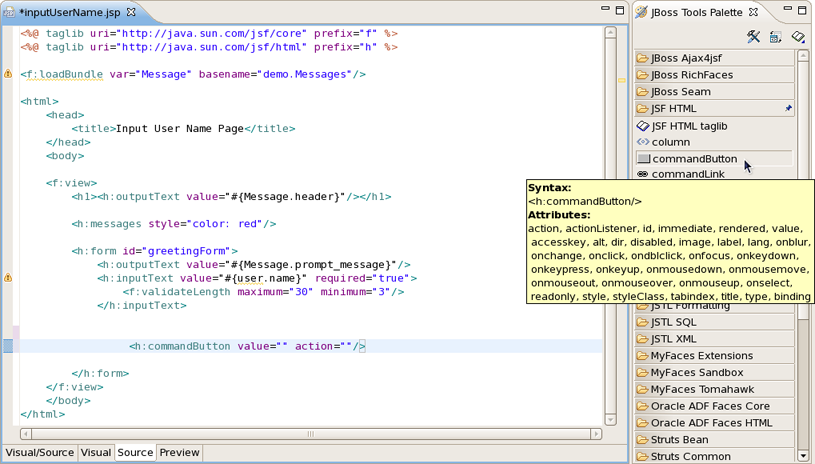Click editor vertical scrollbar up arrow

pos(610,33)
